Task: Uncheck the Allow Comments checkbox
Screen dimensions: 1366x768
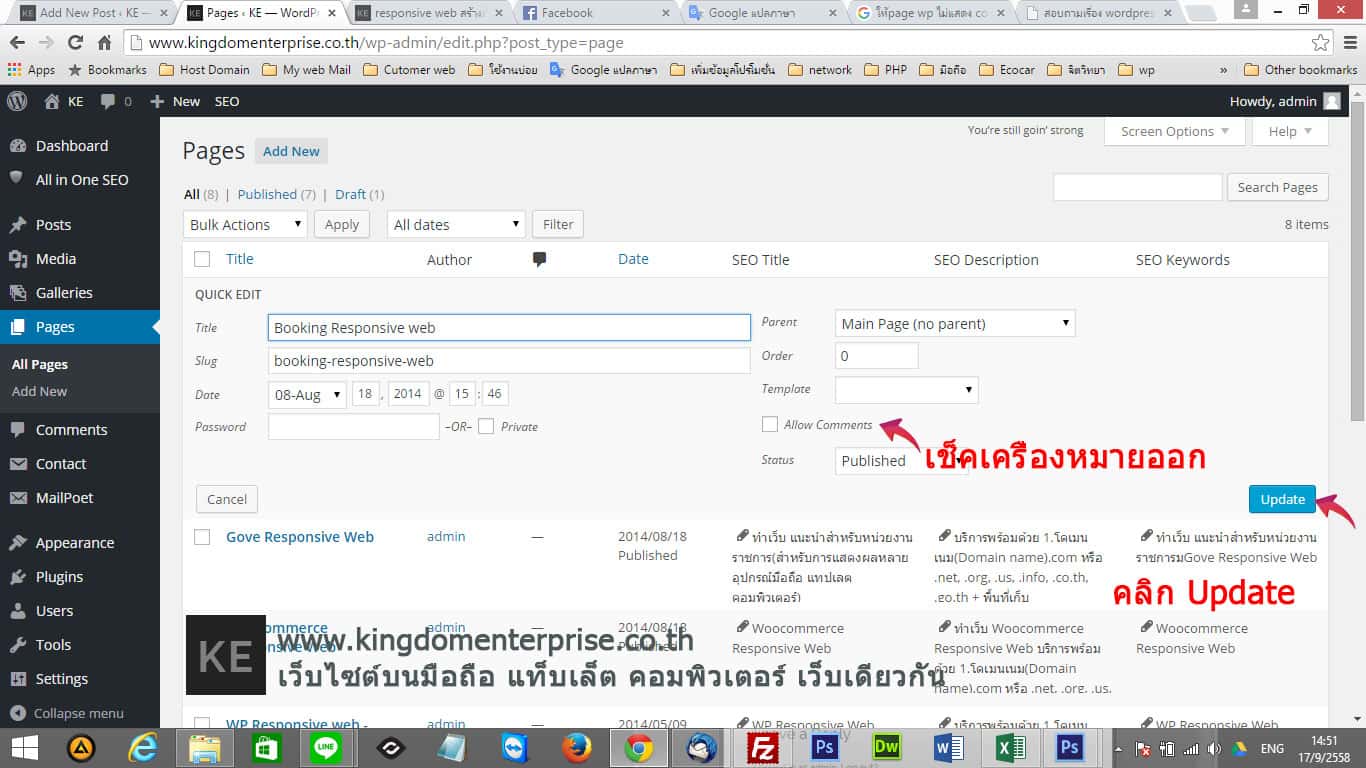Action: click(769, 424)
